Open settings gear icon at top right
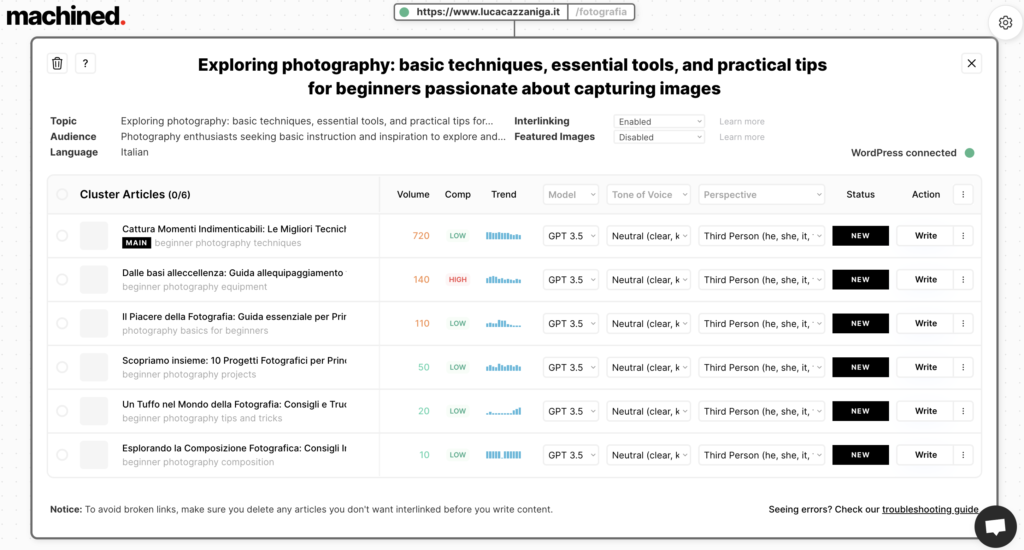 (x=1005, y=23)
